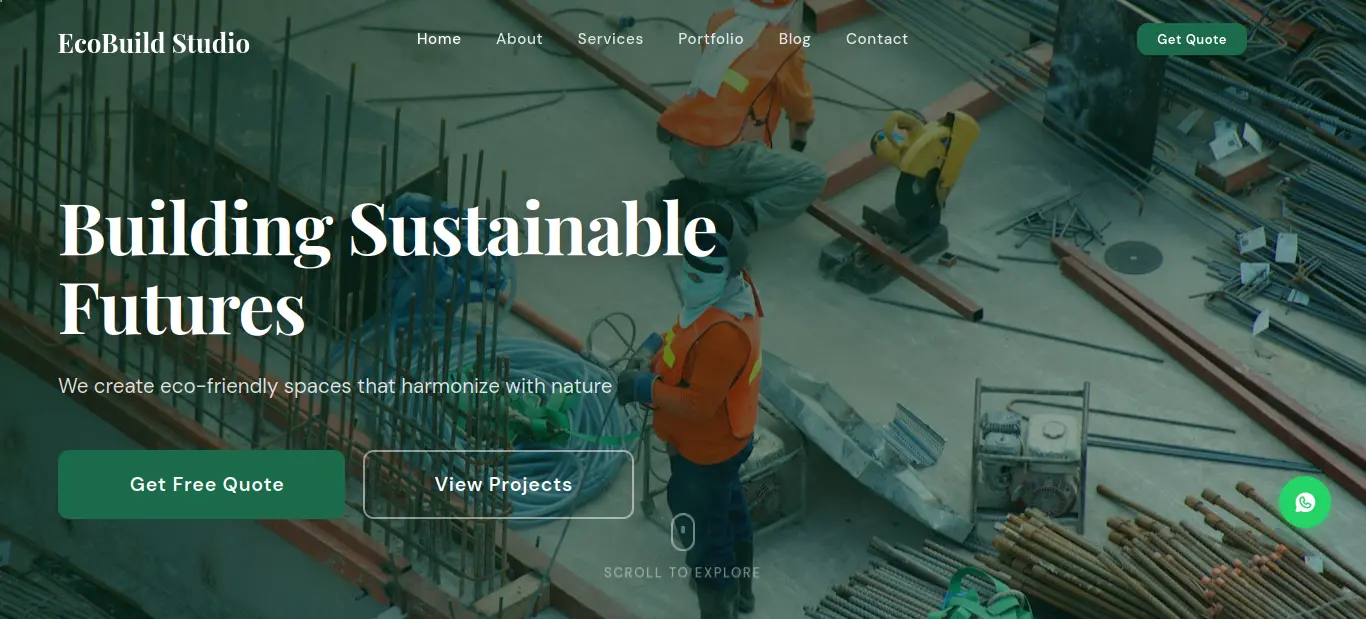Click the Futures line of the headline
The width and height of the screenshot is (1366, 619).
point(182,308)
